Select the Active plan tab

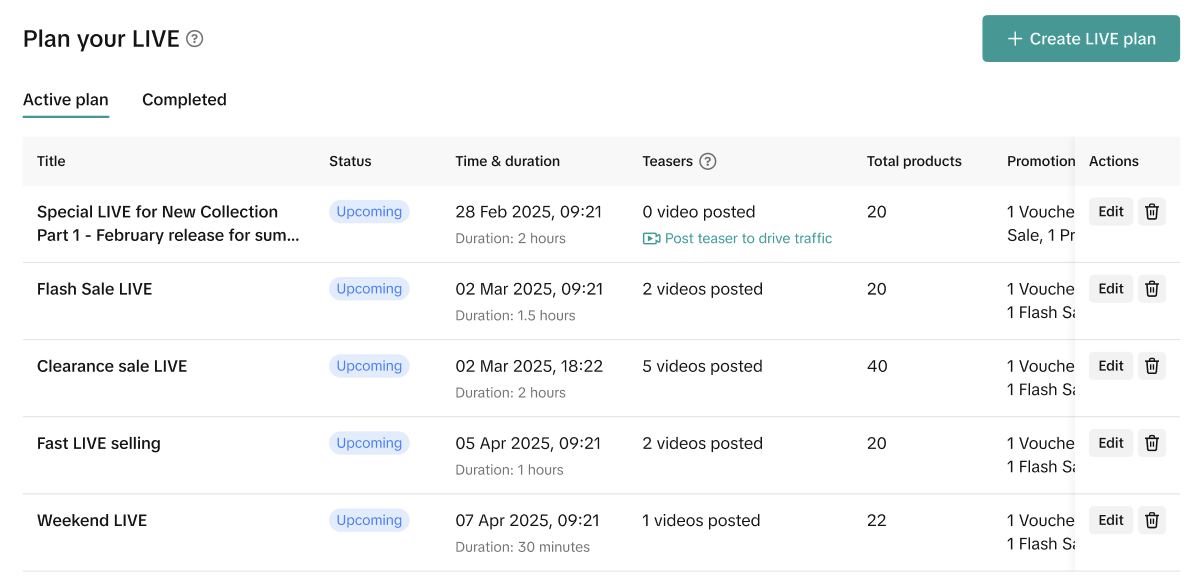click(x=66, y=100)
